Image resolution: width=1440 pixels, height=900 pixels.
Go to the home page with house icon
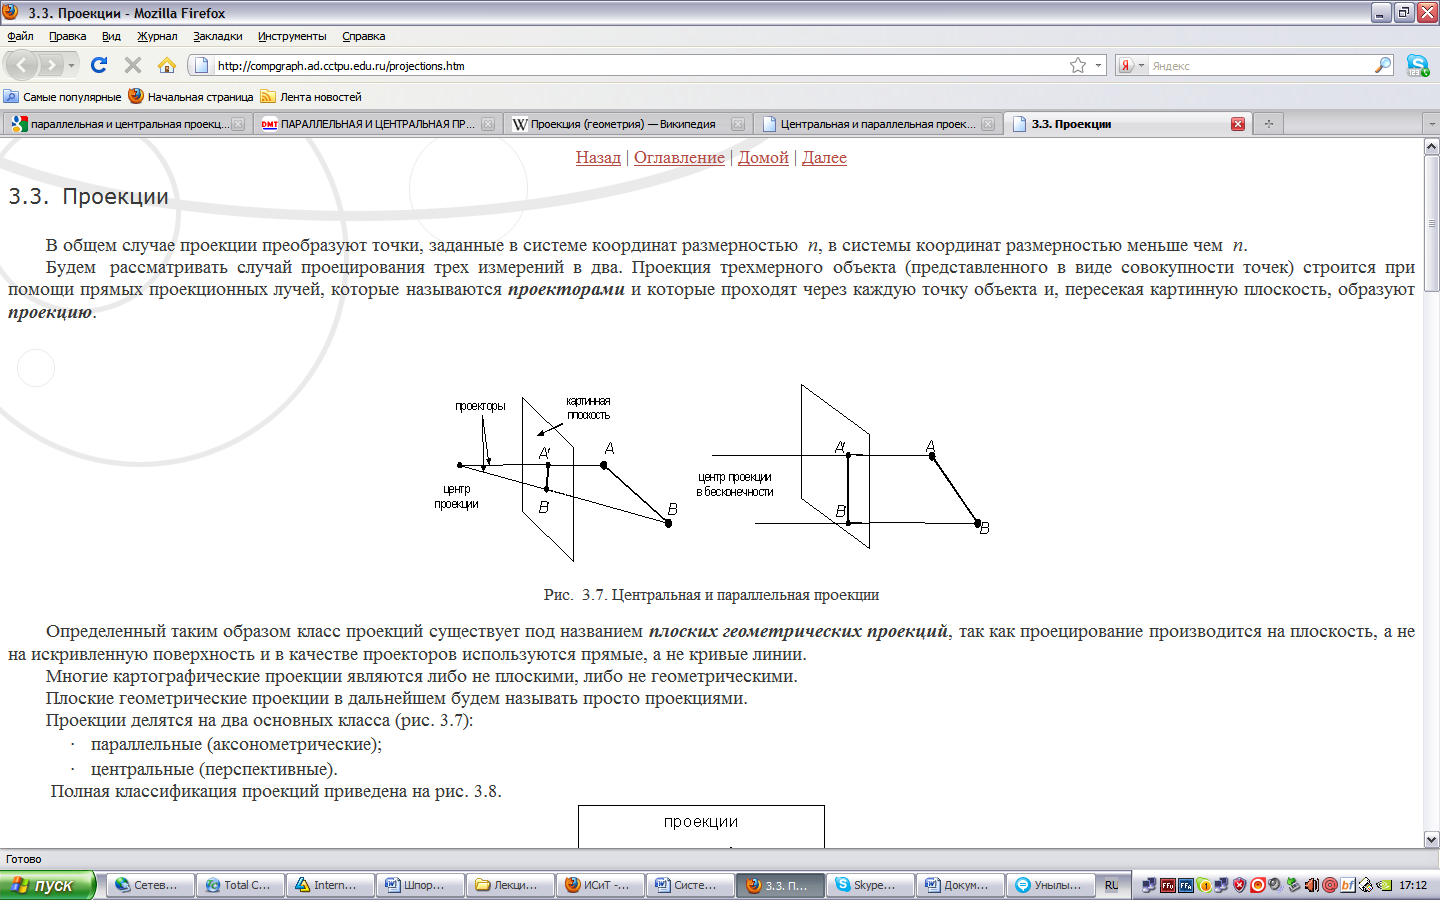(167, 65)
